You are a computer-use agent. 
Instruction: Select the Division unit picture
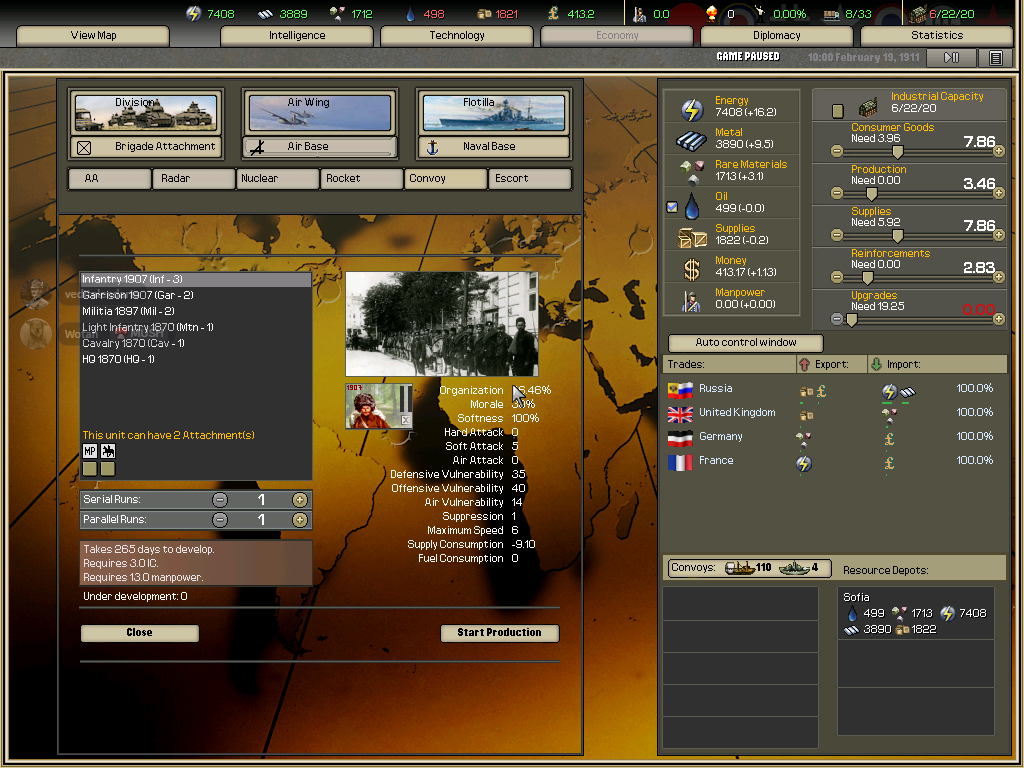(146, 113)
